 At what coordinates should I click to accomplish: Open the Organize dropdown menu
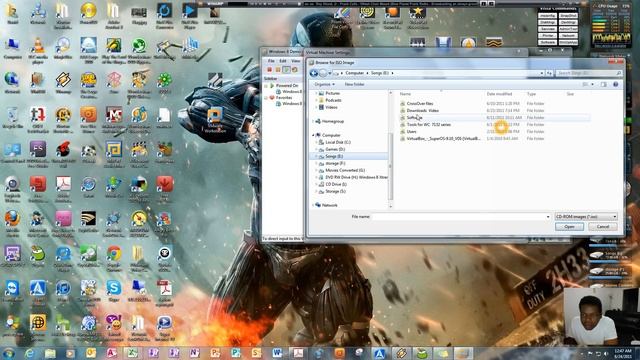[x=324, y=84]
